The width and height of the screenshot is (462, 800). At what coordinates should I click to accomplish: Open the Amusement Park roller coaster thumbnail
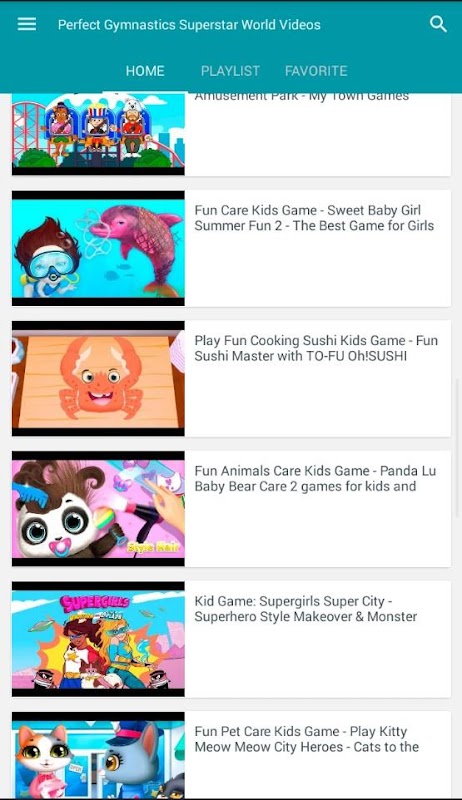tap(98, 134)
